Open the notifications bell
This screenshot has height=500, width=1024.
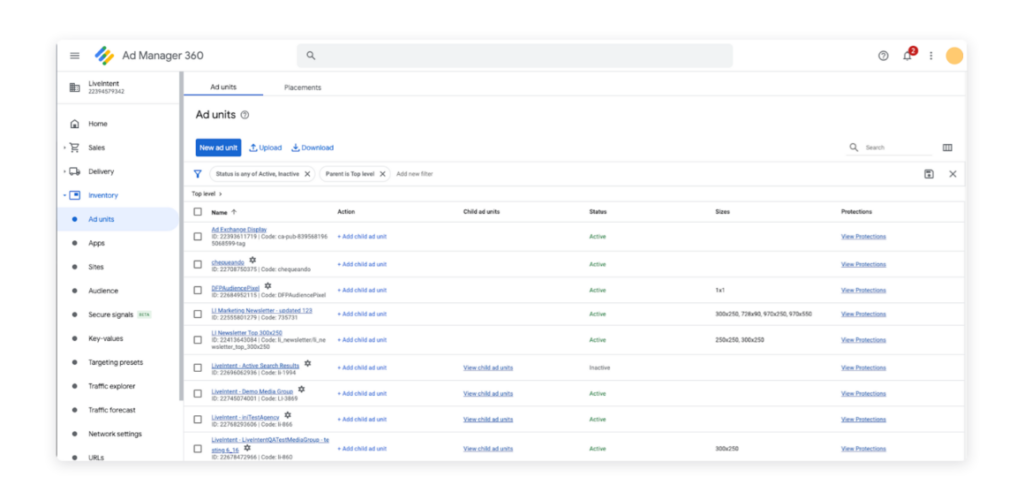907,56
